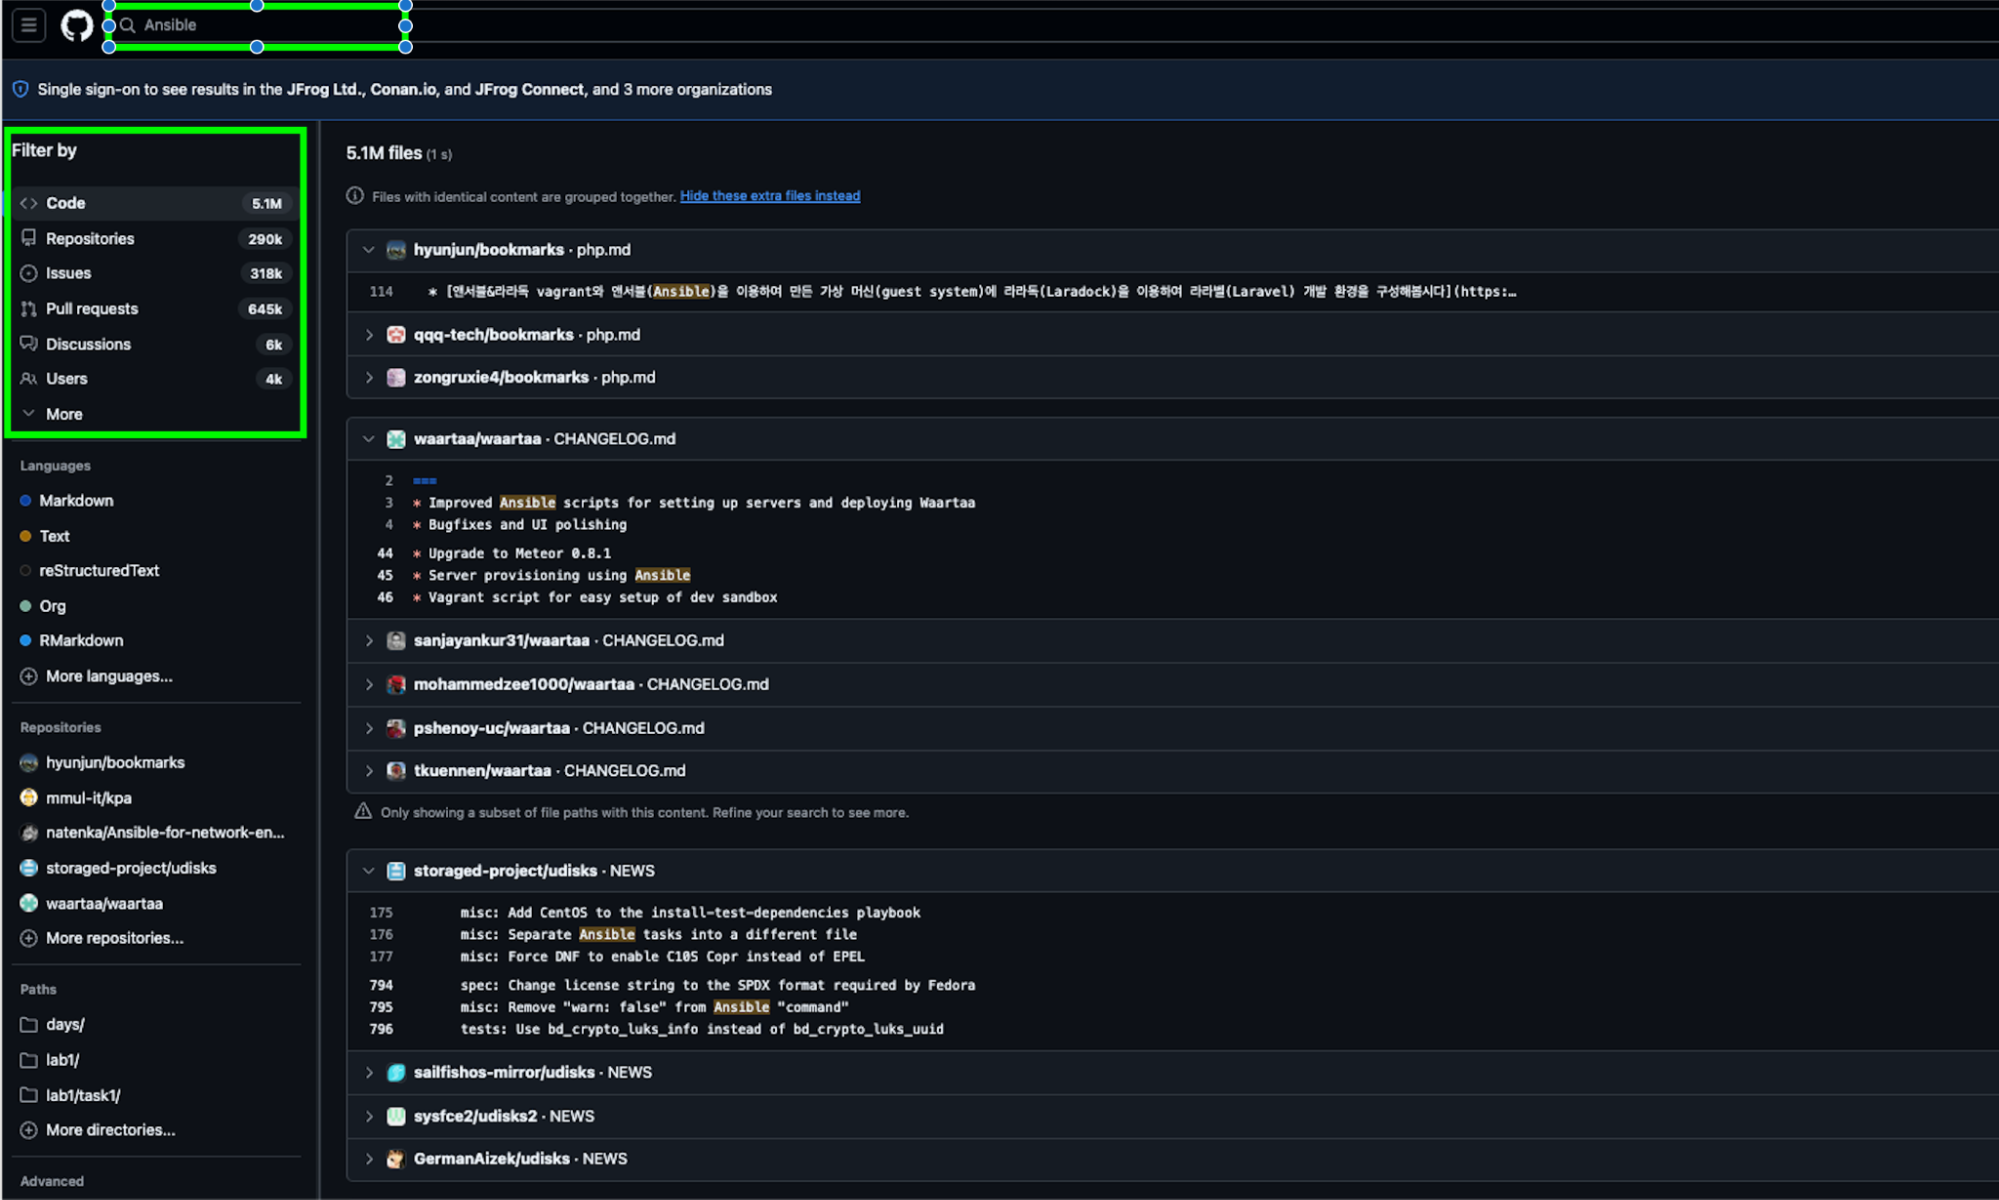The image size is (1999, 1200).
Task: Filter results by Markdown language
Action: pyautogui.click(x=76, y=500)
